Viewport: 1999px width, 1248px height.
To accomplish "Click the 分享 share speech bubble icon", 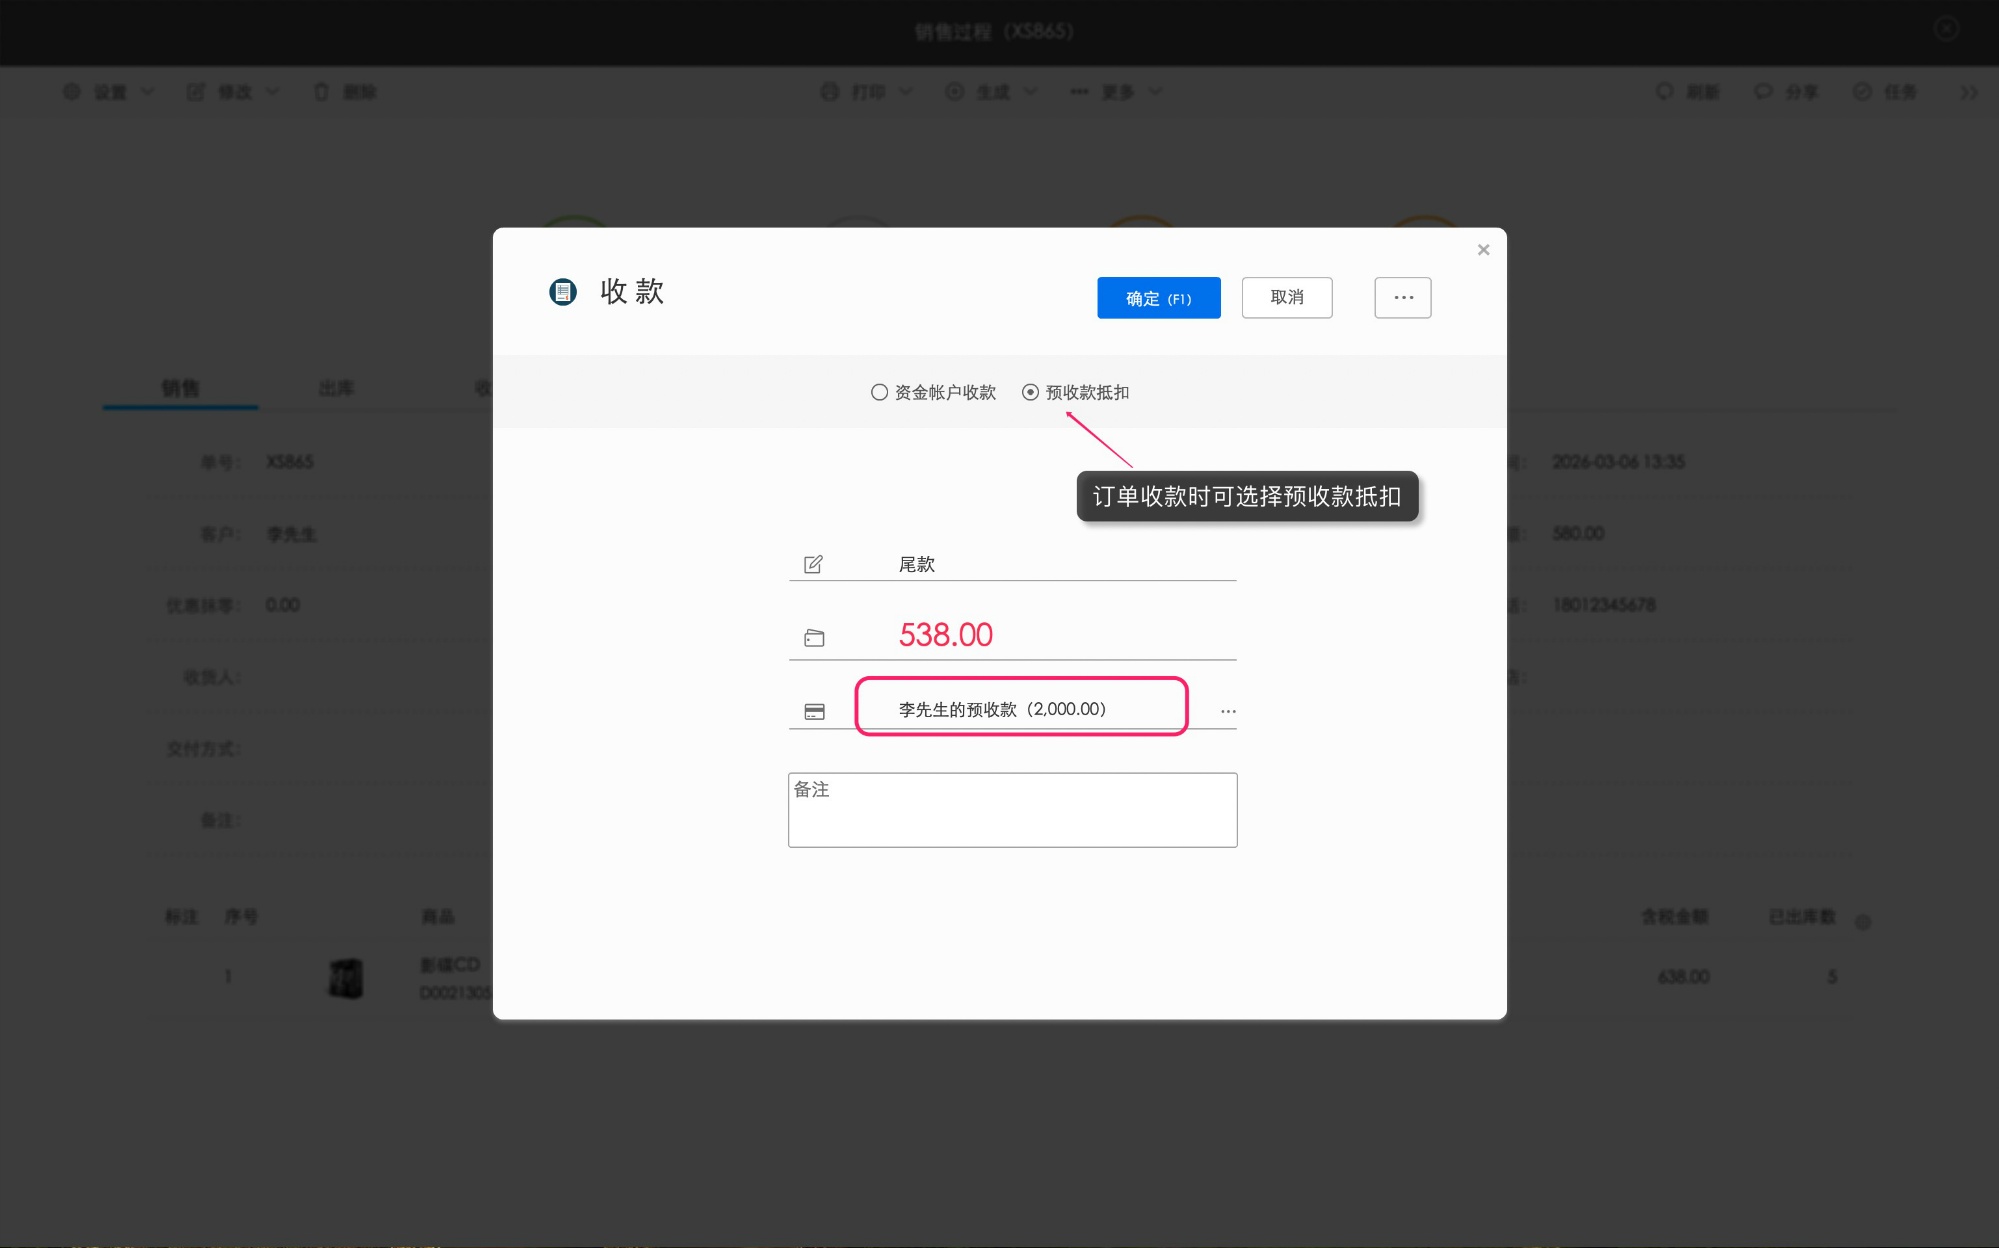I will click(1762, 91).
